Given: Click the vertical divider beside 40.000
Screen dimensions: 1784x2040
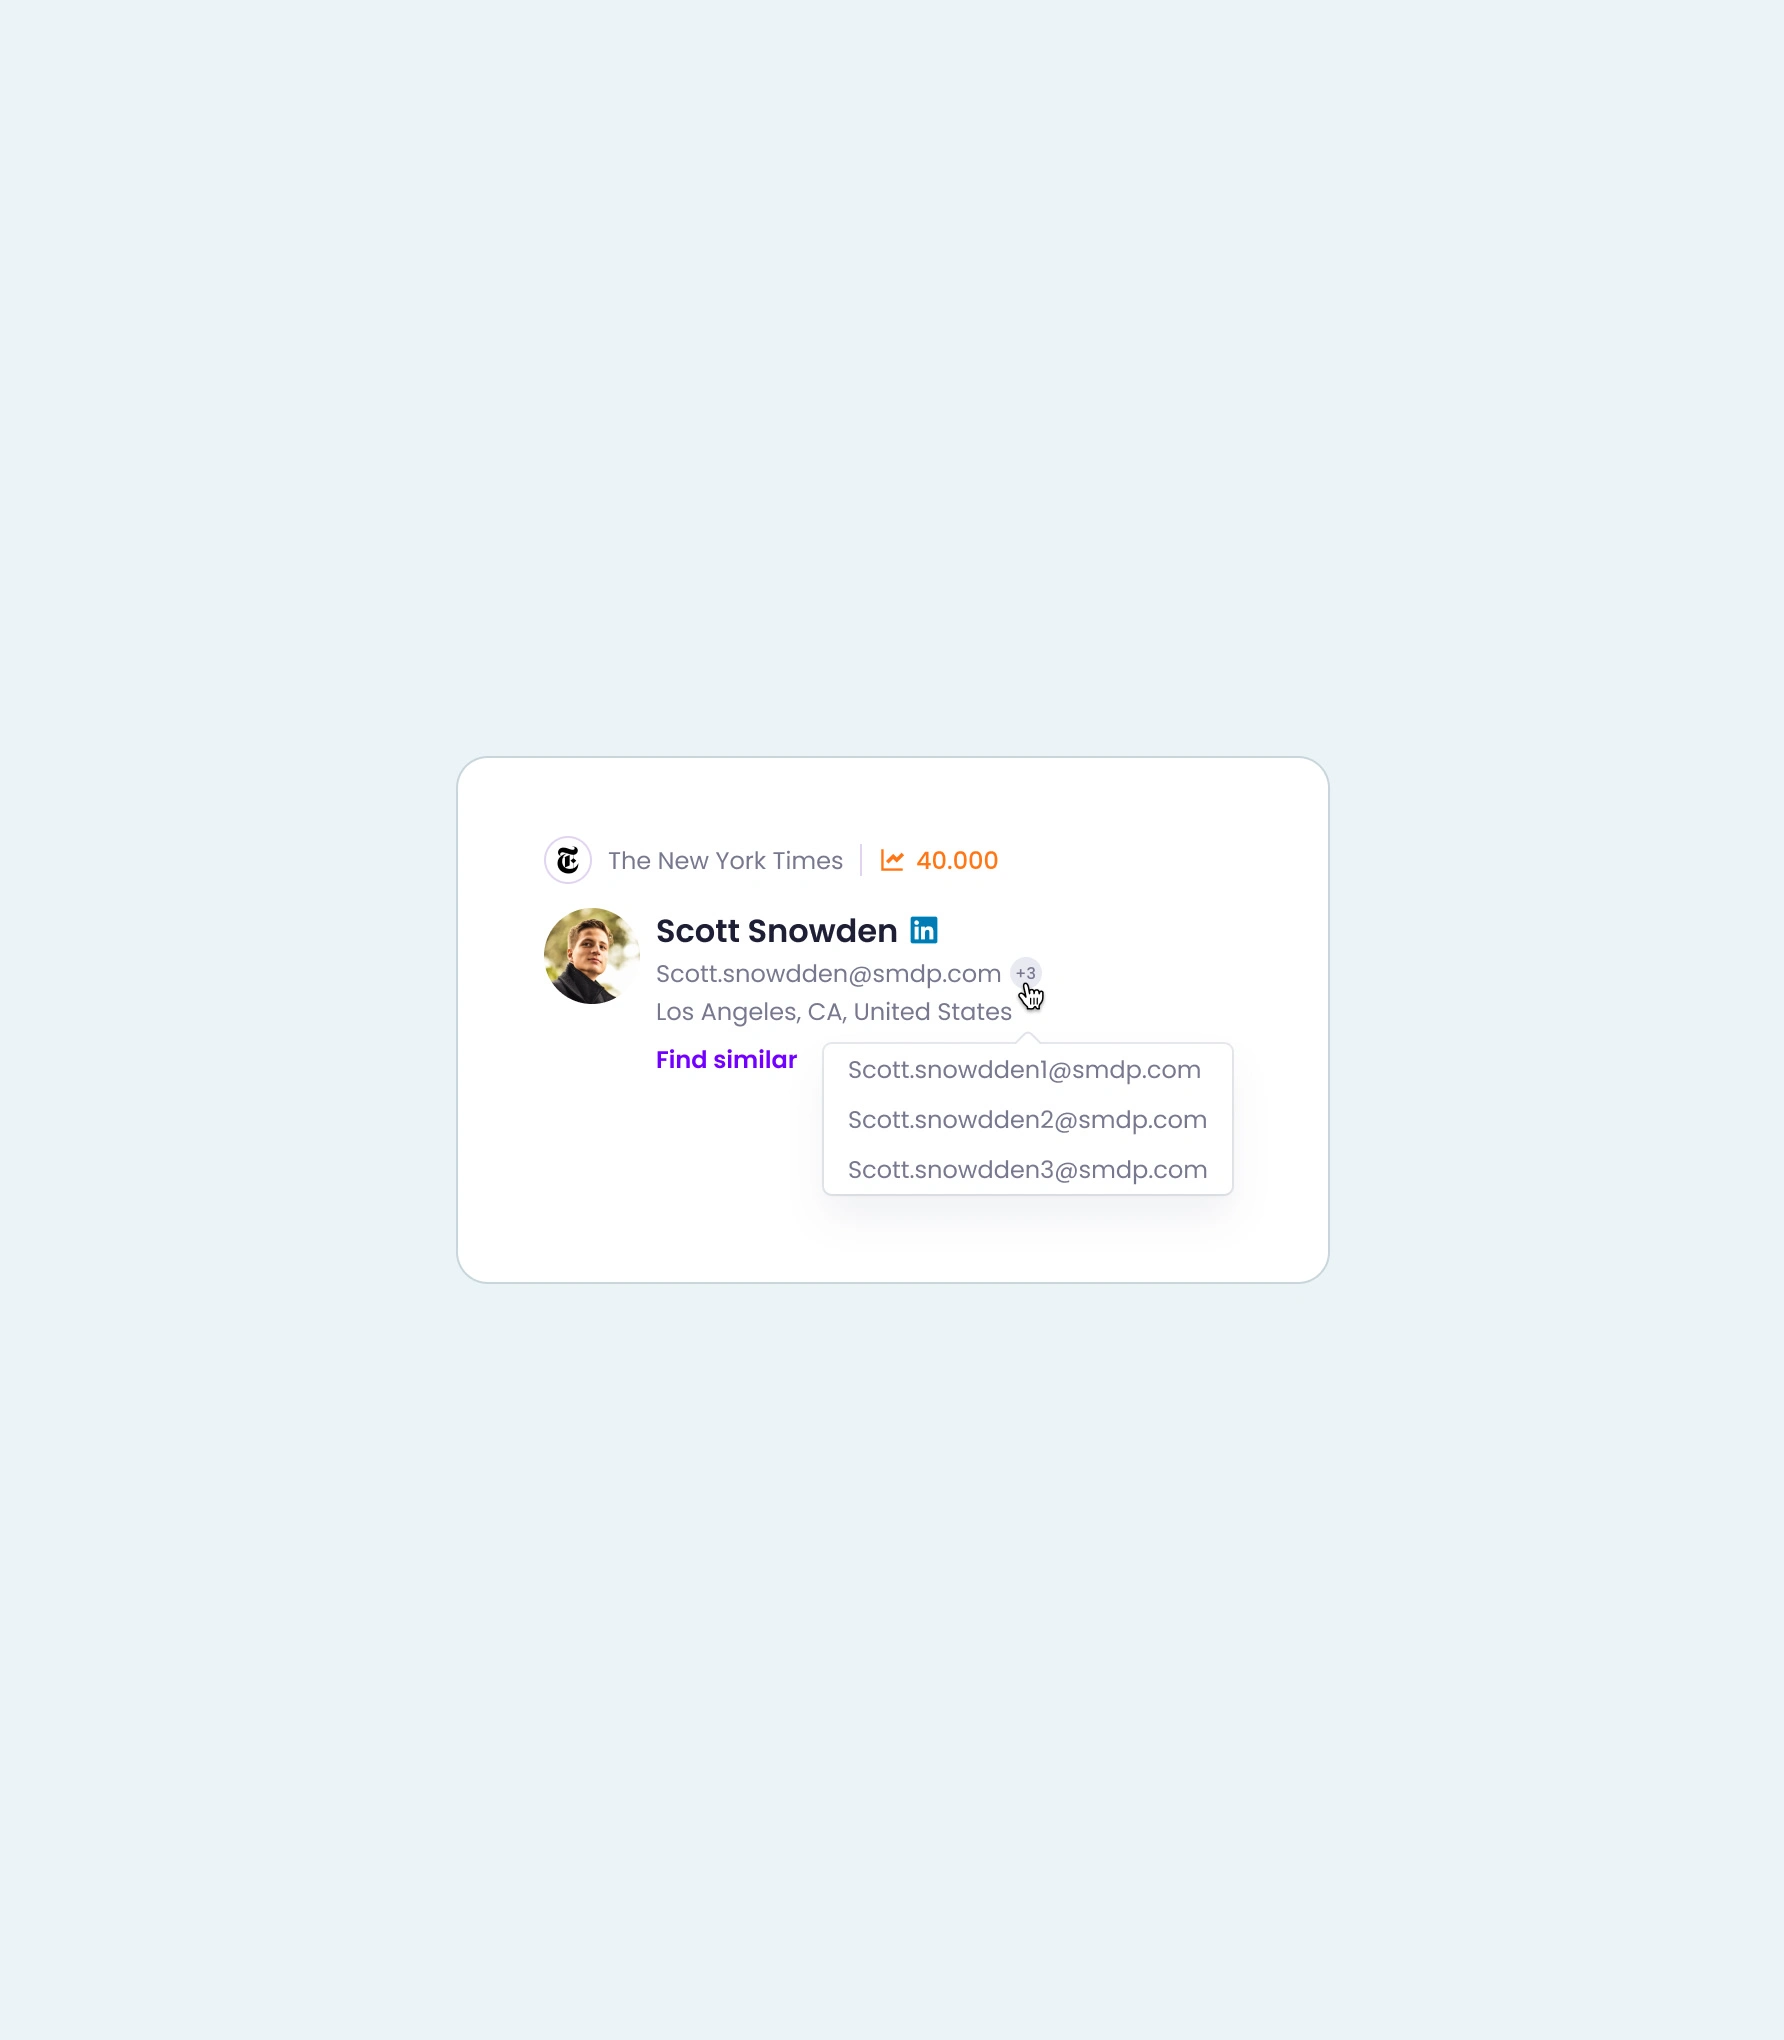Looking at the screenshot, I should coord(861,860).
